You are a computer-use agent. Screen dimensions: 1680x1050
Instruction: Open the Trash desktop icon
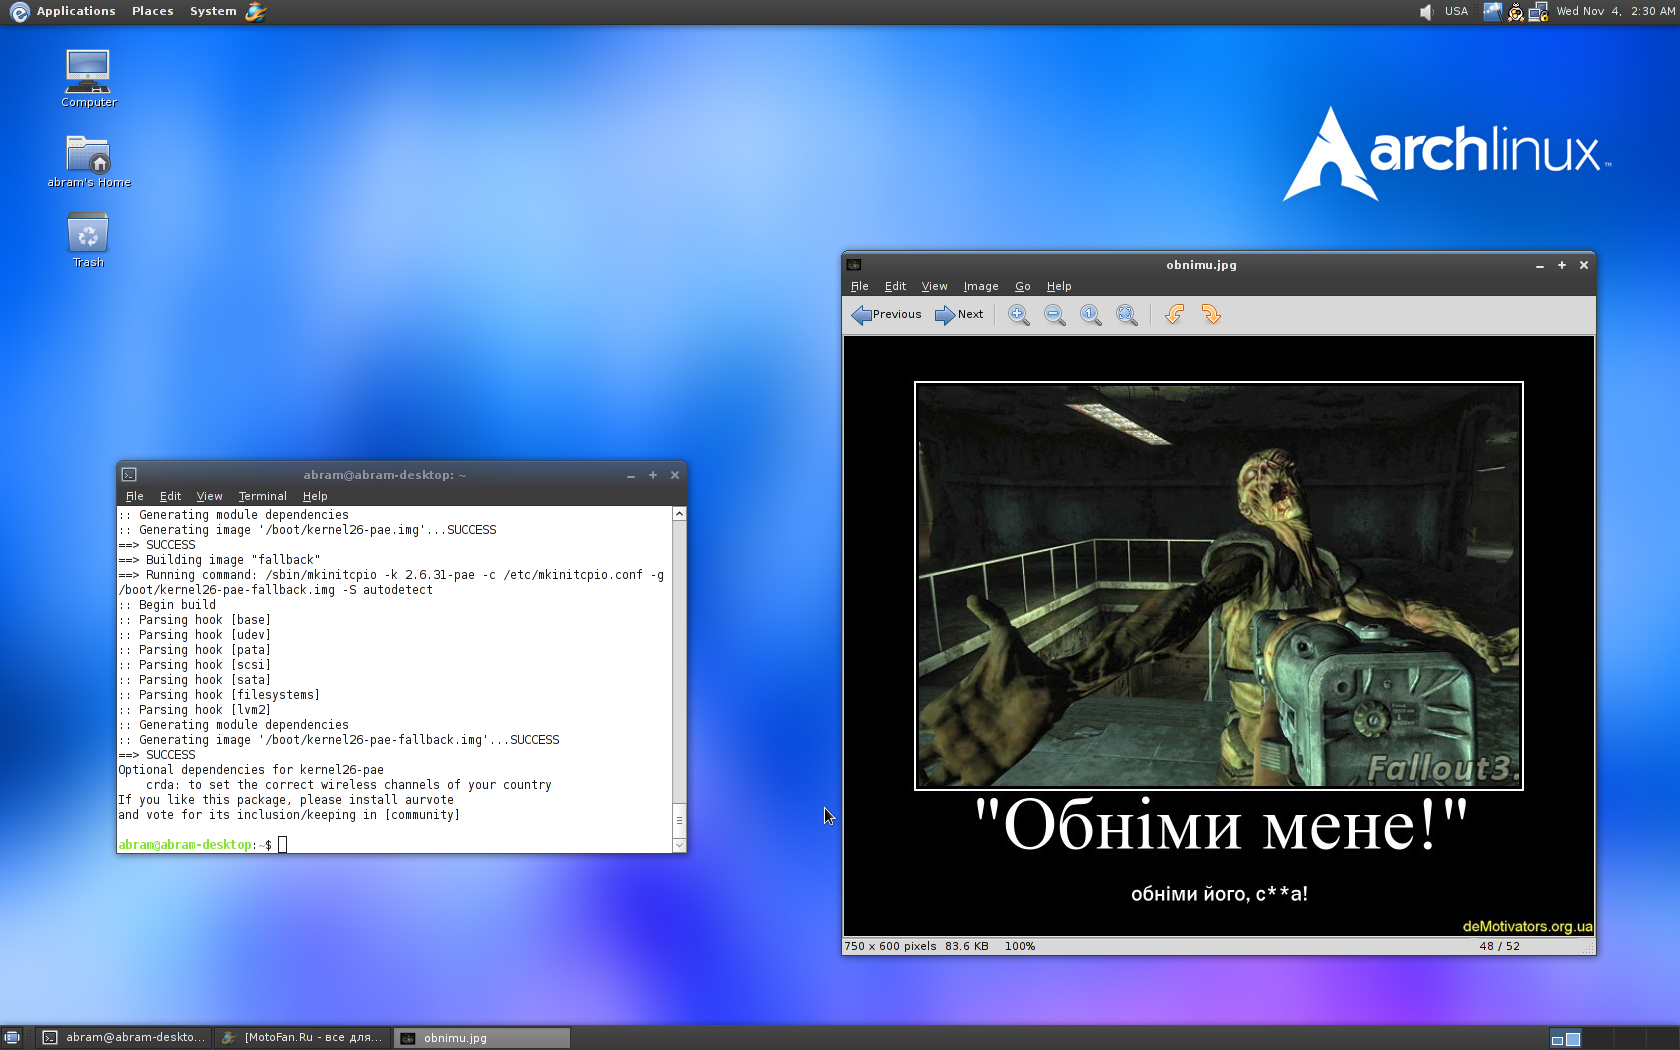[88, 240]
